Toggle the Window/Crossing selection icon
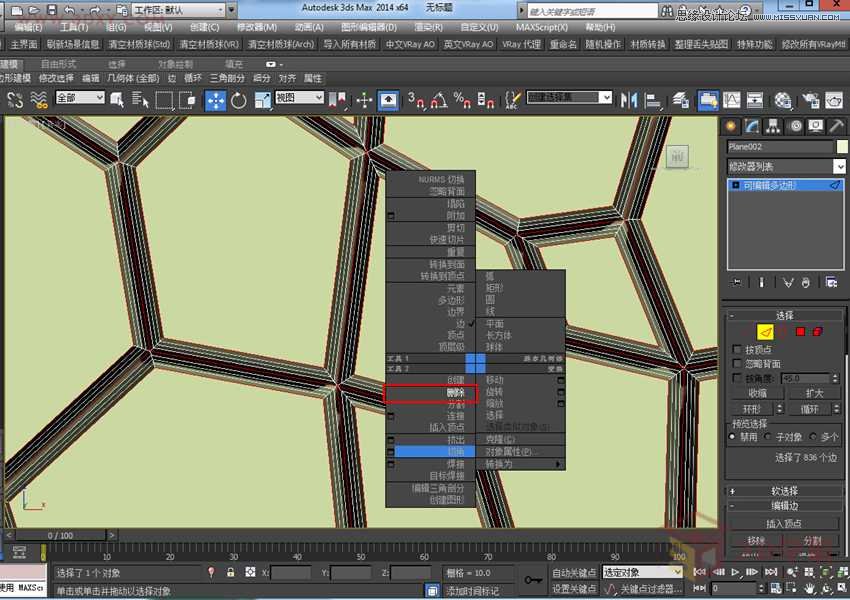 pyautogui.click(x=187, y=100)
